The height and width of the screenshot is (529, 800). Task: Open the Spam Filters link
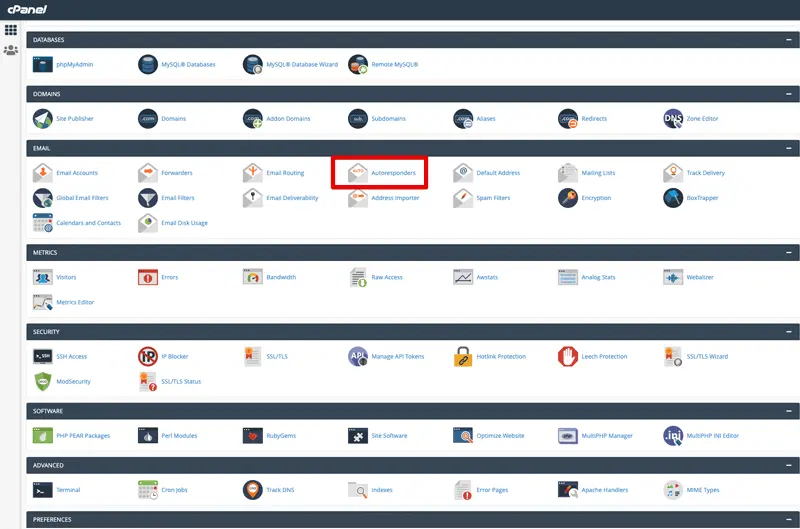pyautogui.click(x=493, y=198)
